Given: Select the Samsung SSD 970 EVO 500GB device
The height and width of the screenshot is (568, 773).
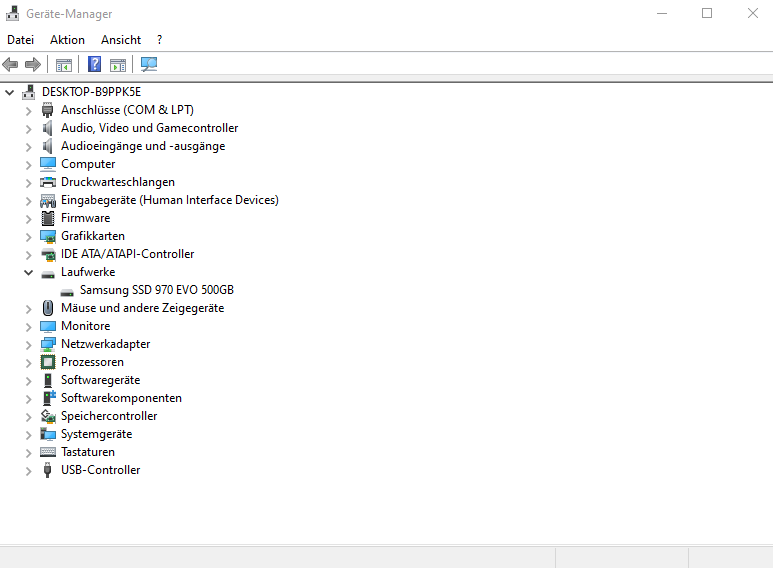Looking at the screenshot, I should [x=157, y=290].
